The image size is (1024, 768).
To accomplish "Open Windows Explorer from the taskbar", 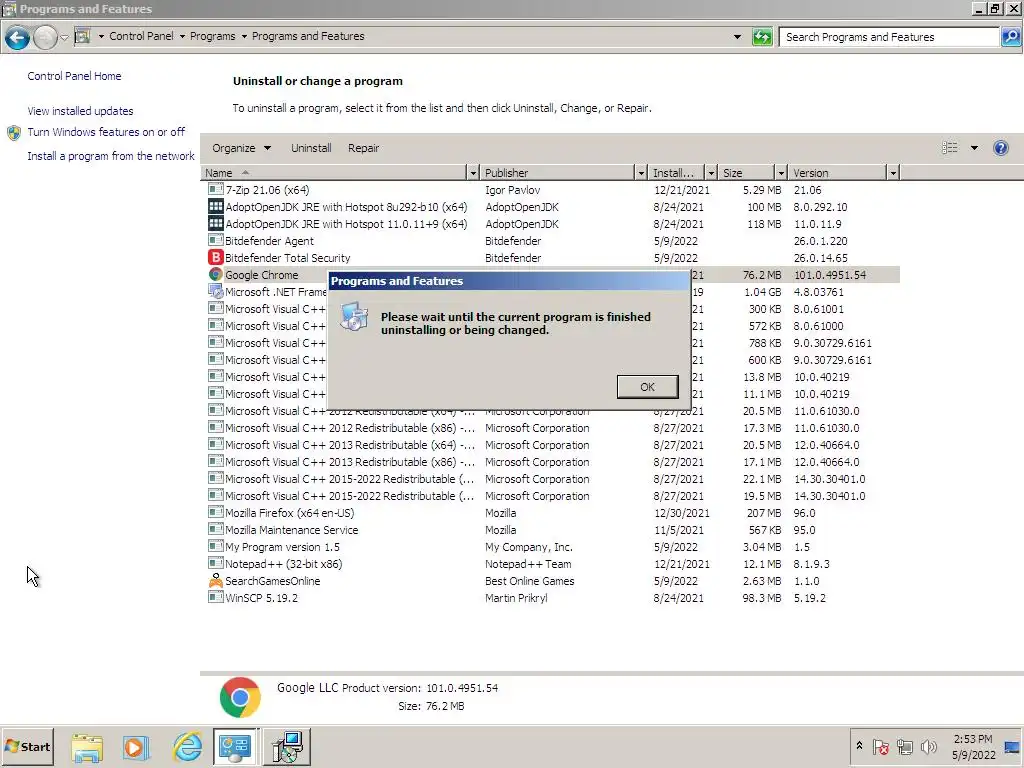I will [x=87, y=747].
